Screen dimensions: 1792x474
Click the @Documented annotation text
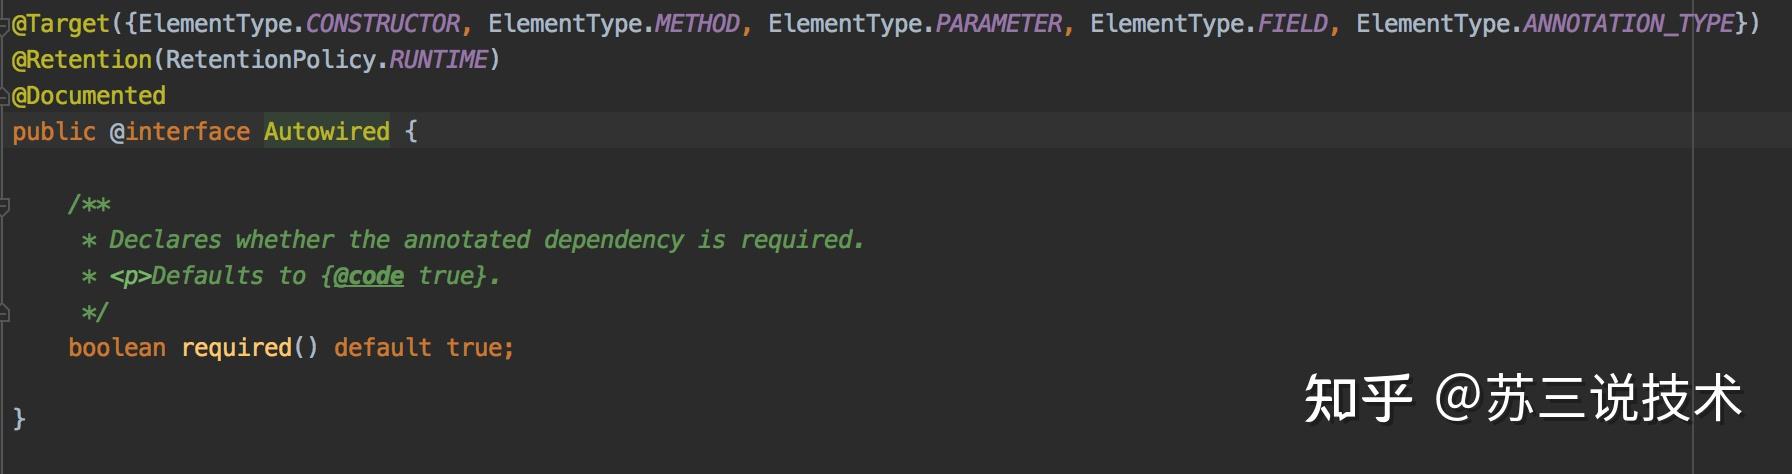tap(89, 96)
